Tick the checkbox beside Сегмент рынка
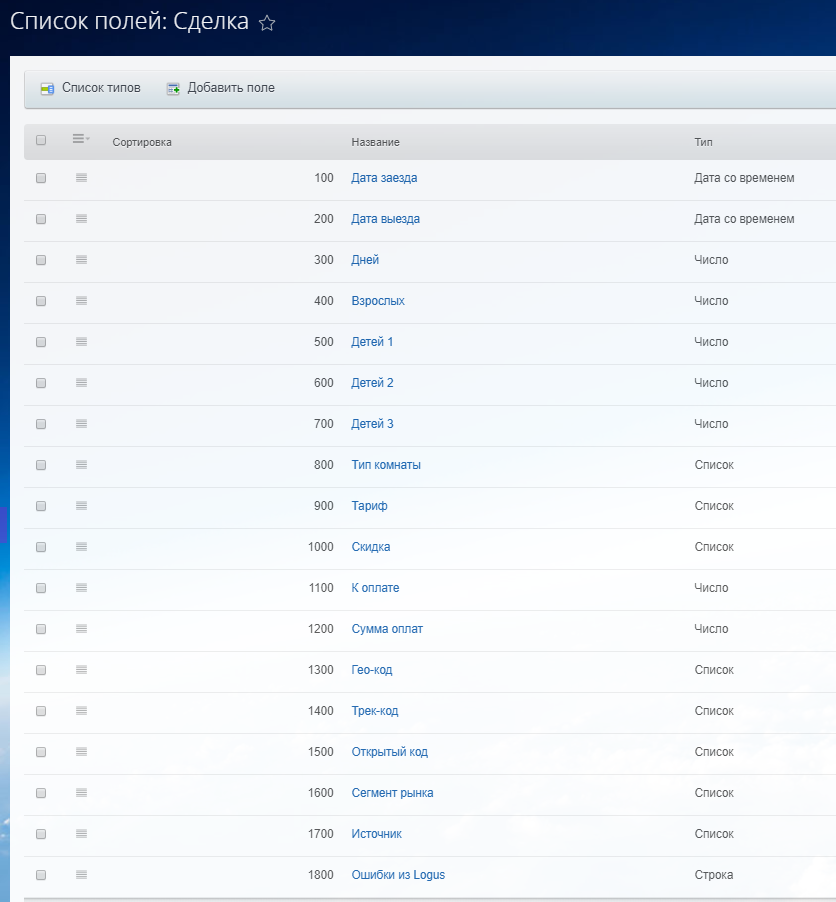Screen dimensions: 836x902 point(41,793)
